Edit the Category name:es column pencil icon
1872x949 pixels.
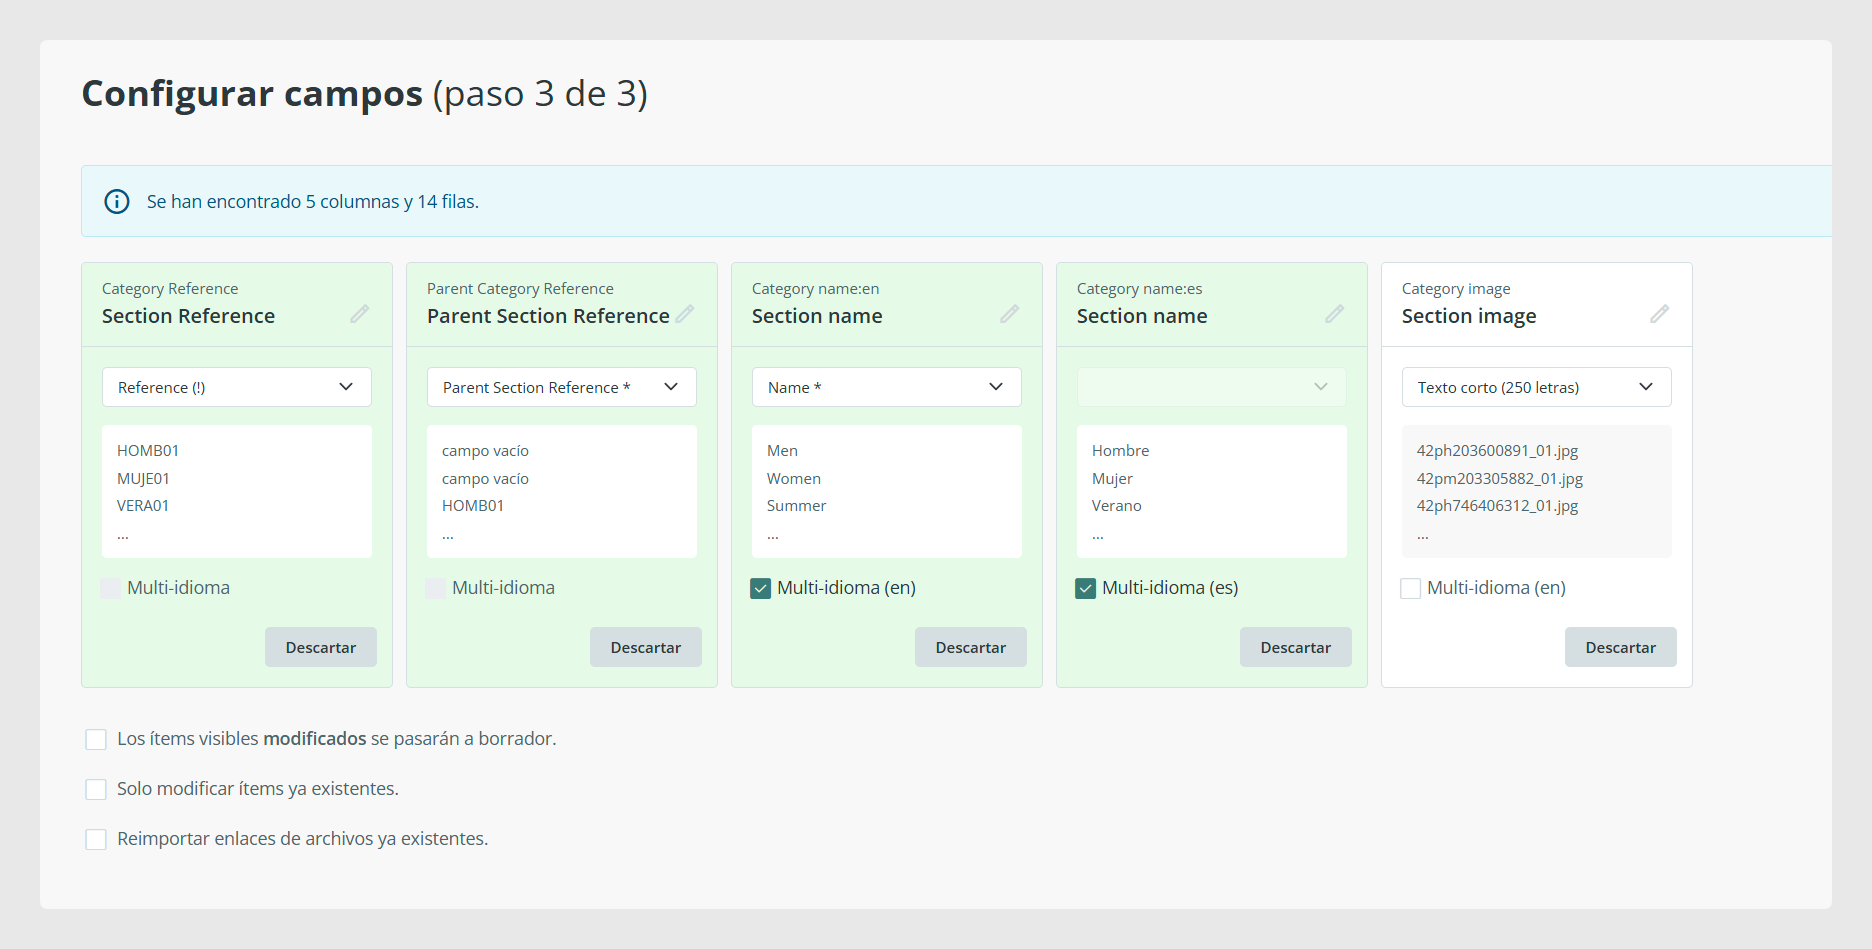coord(1335,314)
